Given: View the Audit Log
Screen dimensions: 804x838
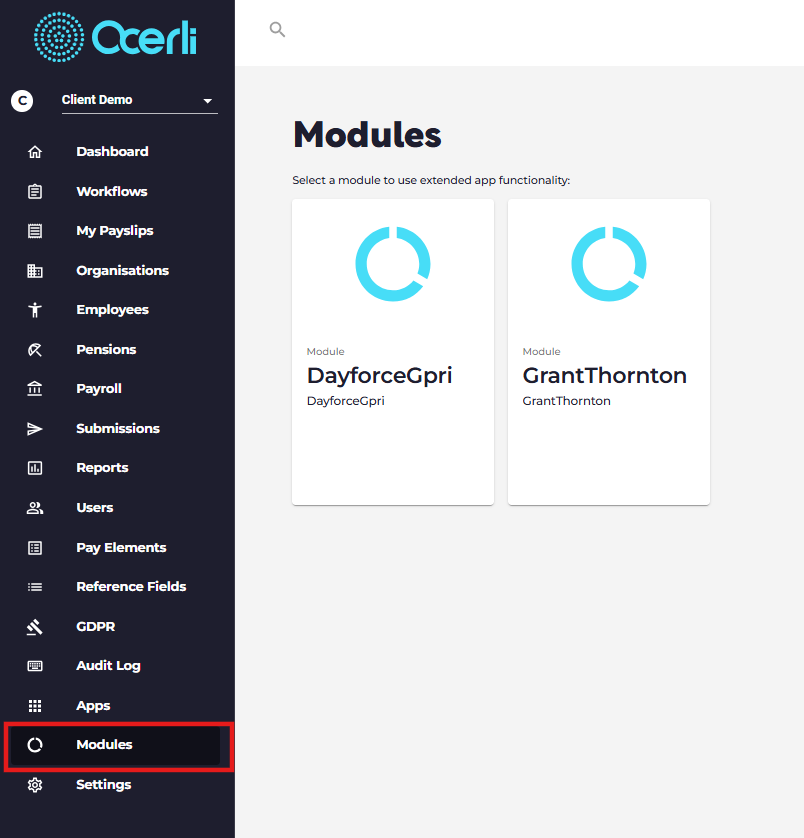Looking at the screenshot, I should (x=108, y=666).
